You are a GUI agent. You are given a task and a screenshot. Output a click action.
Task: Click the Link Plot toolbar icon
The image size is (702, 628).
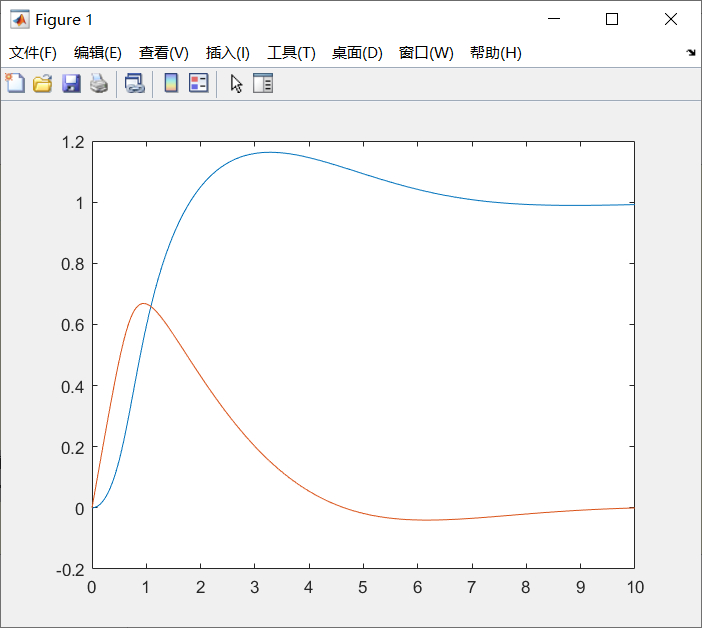[135, 83]
